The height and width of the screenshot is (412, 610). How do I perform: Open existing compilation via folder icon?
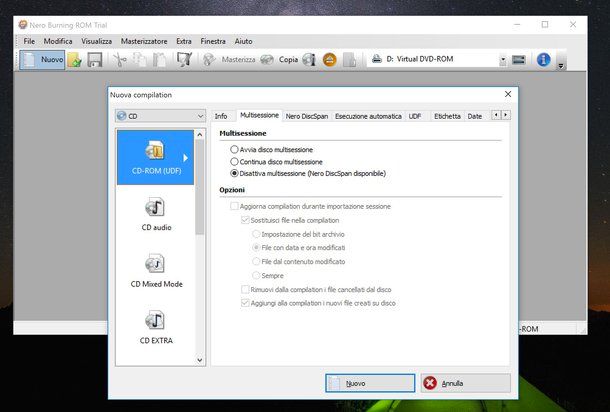tap(74, 60)
